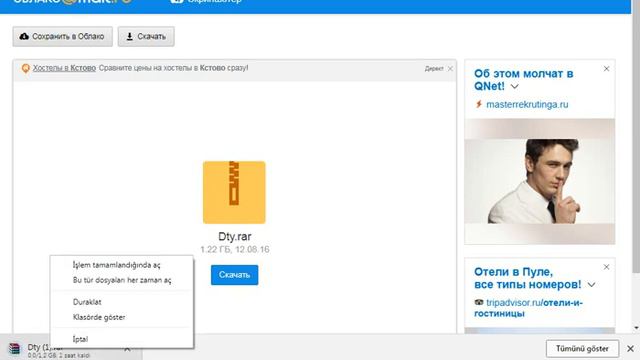
Task: Toggle the download item options arrow
Action: pos(127,349)
